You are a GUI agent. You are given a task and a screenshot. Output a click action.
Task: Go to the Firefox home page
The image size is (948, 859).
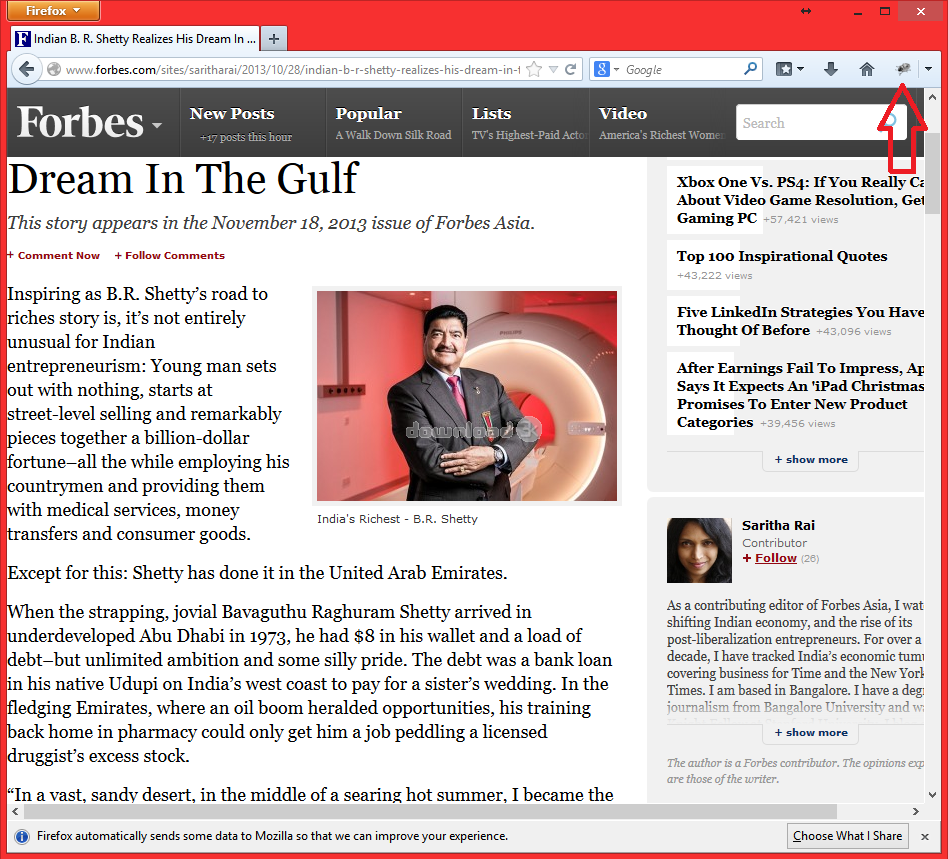tap(866, 70)
